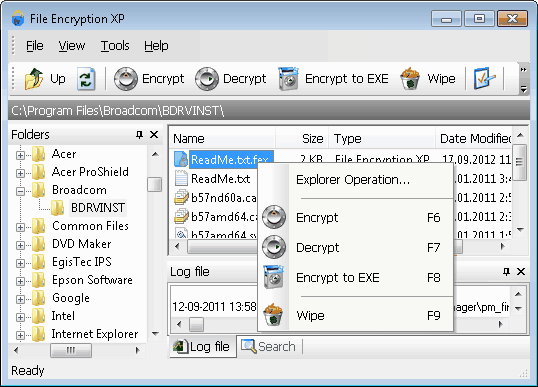Select the EgisTec IPS folder in tree

82,262
